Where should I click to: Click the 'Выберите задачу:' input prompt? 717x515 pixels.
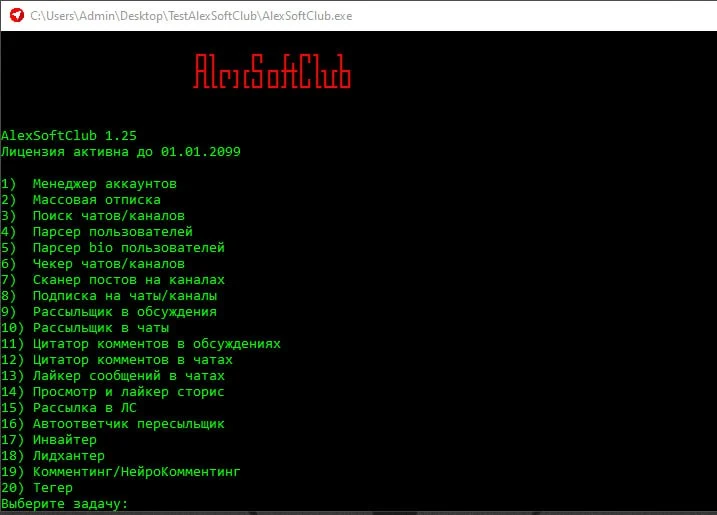[65, 504]
